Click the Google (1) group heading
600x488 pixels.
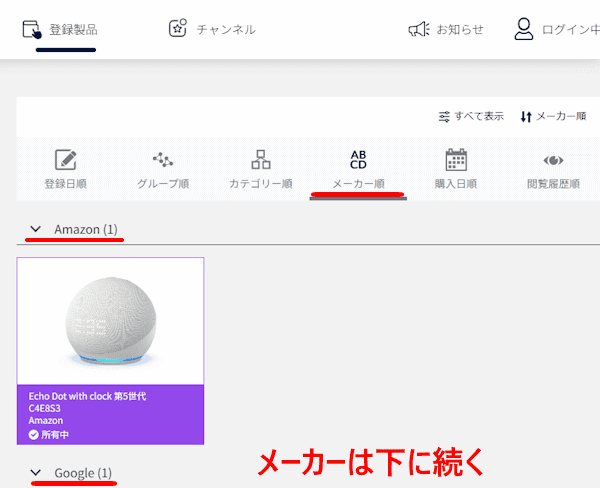coord(83,473)
